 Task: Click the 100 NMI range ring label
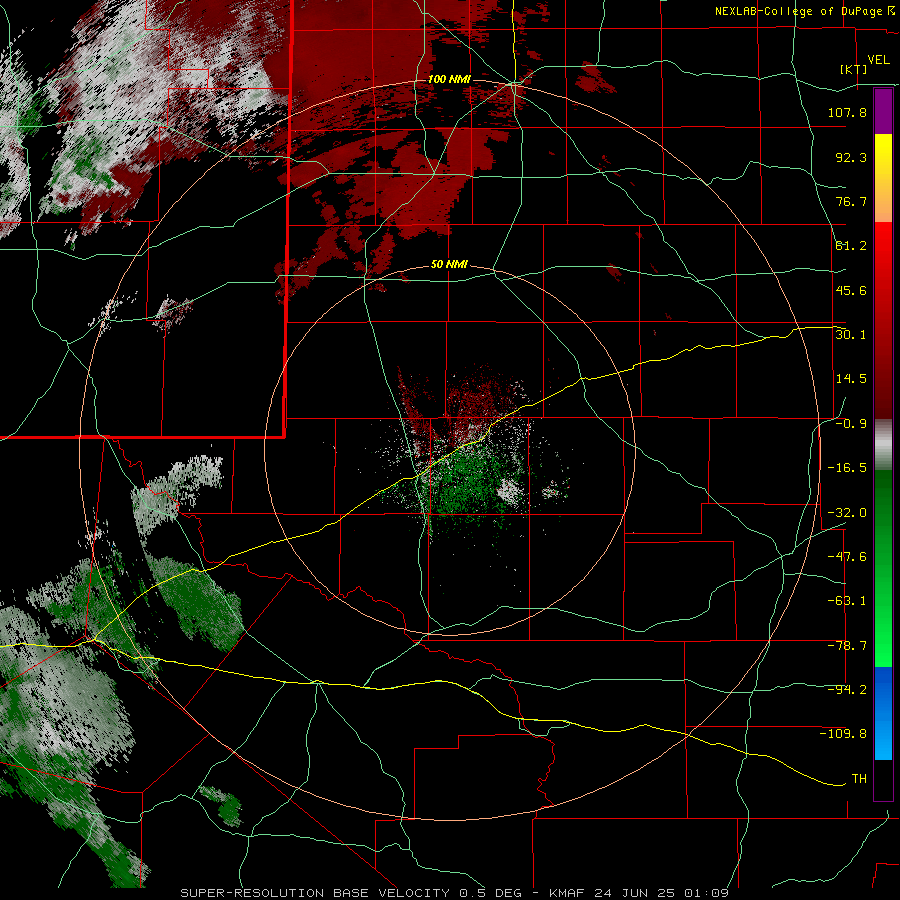[x=449, y=79]
